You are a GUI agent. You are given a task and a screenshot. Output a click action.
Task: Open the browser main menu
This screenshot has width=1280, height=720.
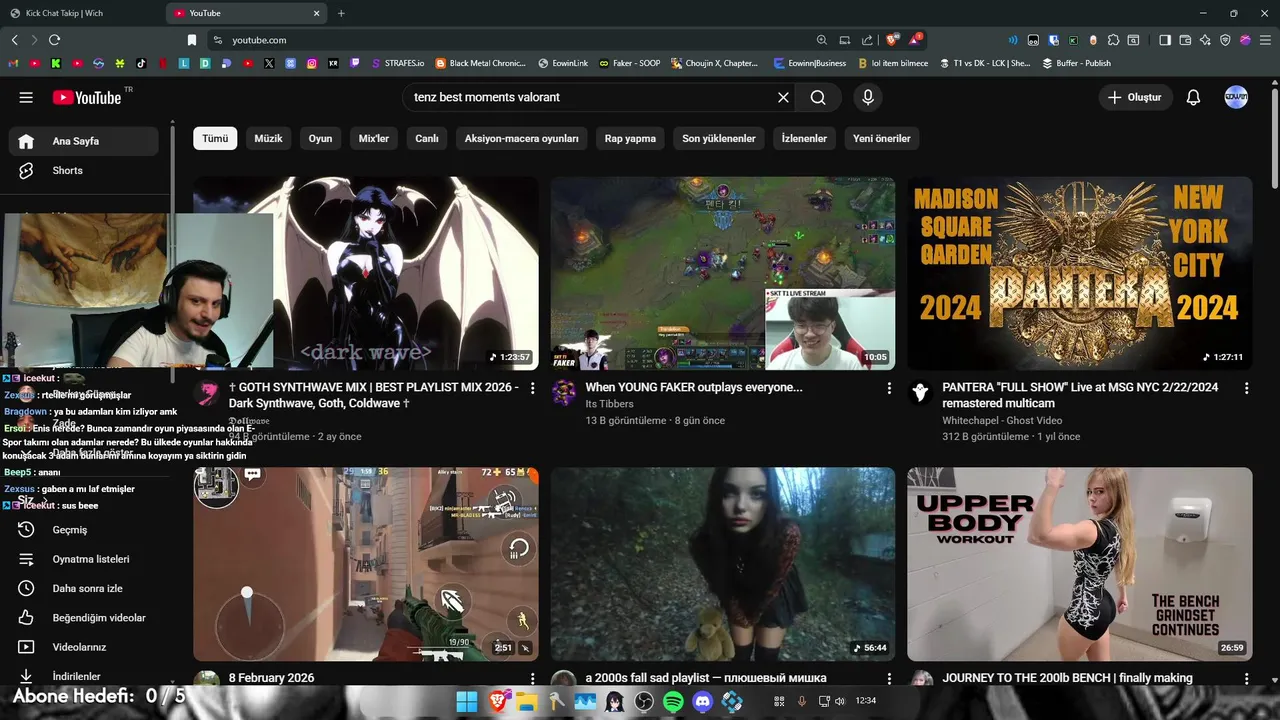[1266, 40]
